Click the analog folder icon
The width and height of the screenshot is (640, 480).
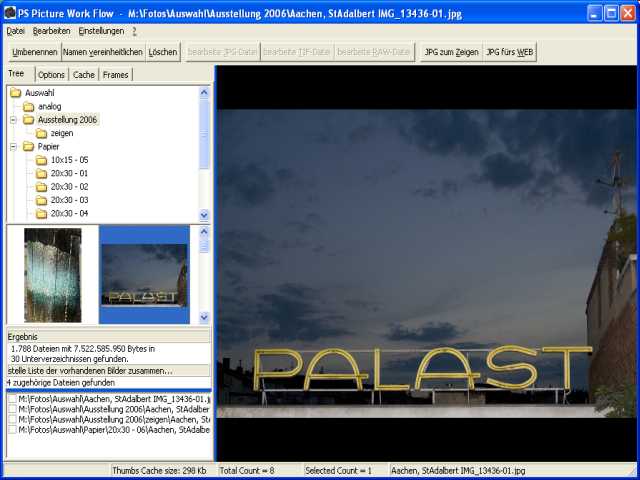[x=29, y=107]
